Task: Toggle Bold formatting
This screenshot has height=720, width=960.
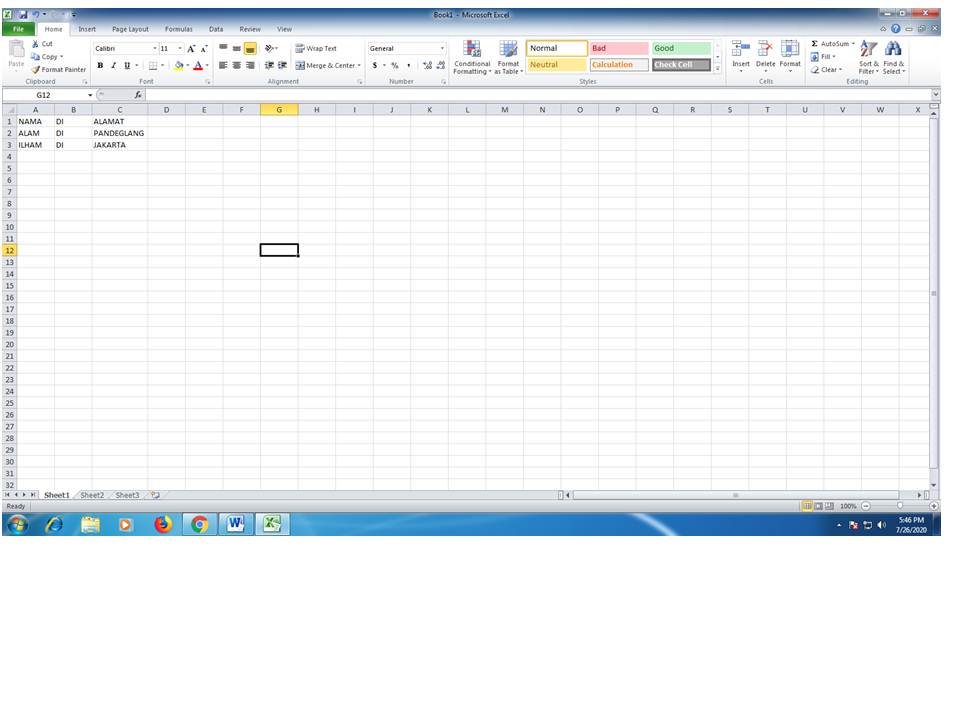Action: [100, 66]
